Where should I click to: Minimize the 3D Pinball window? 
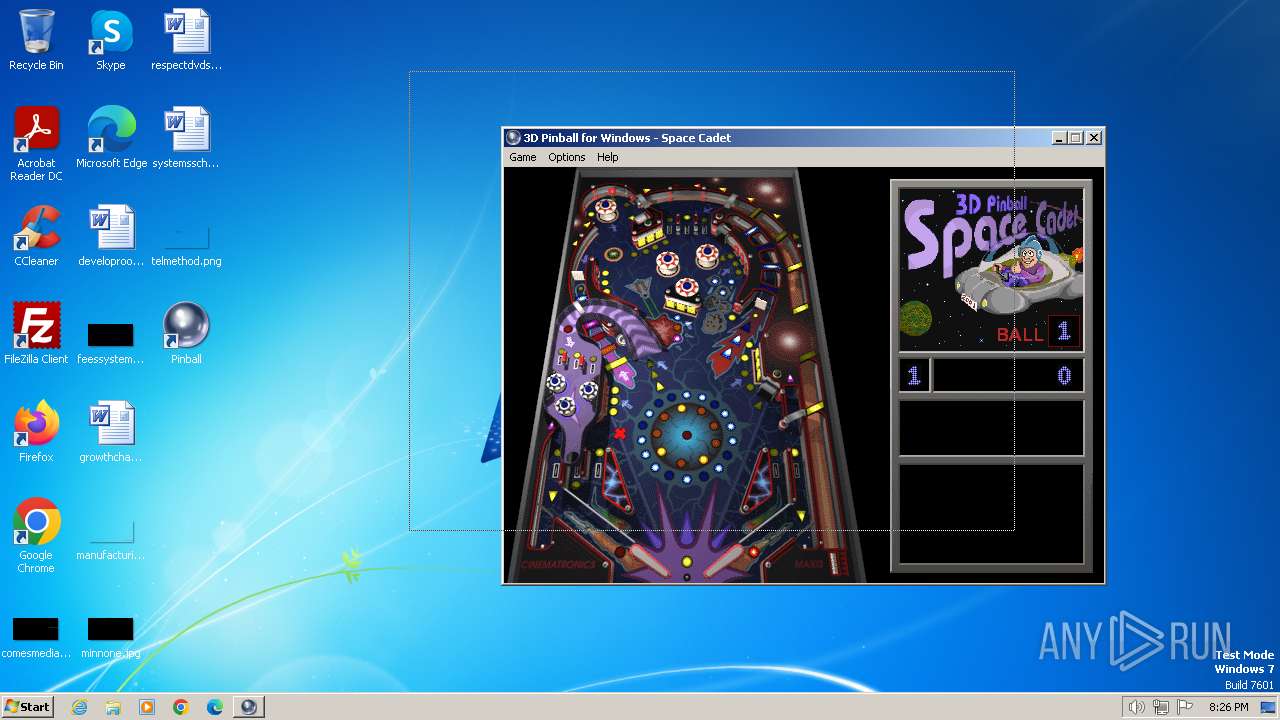tap(1059, 138)
